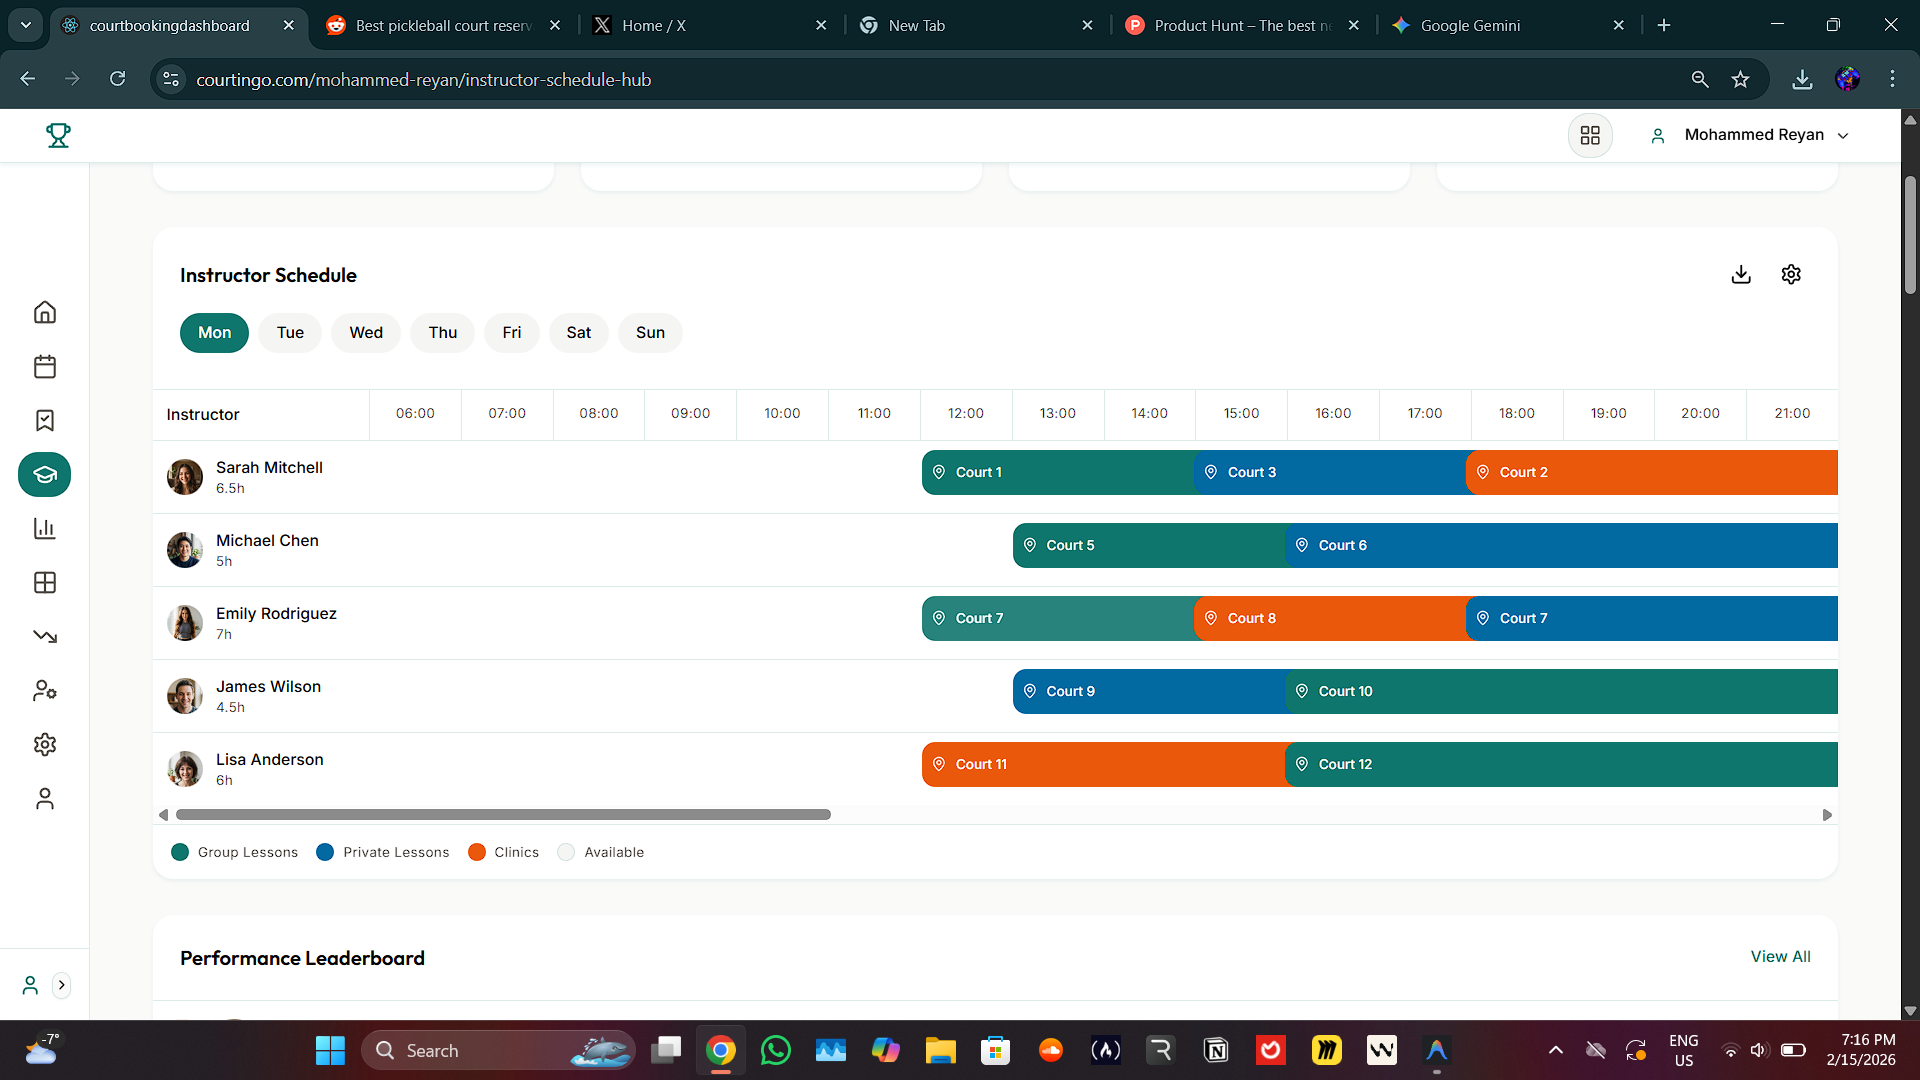Image resolution: width=1920 pixels, height=1080 pixels.
Task: Select the courts grid icon in sidebar
Action: 44,582
